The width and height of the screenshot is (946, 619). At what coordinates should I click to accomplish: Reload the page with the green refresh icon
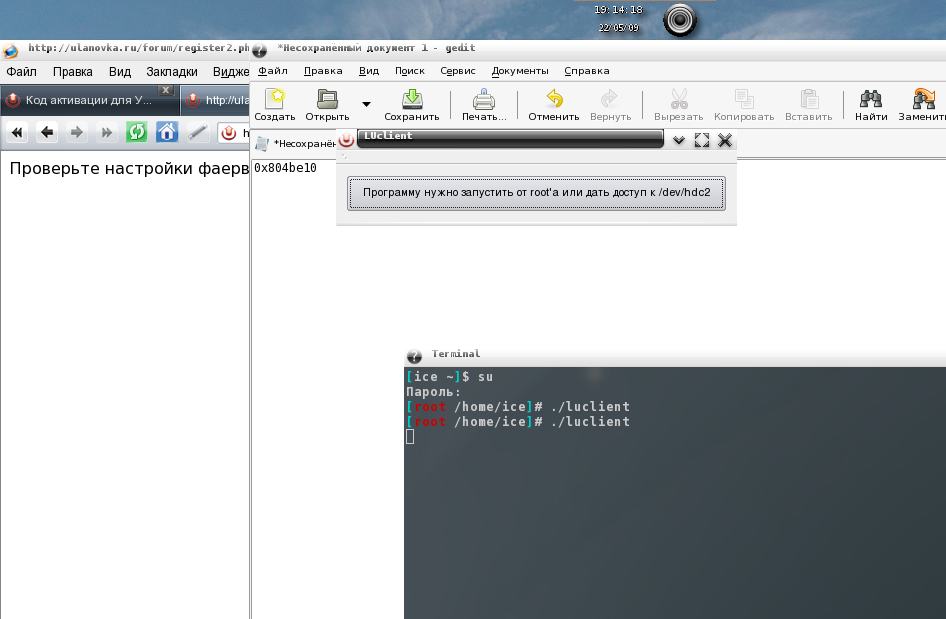point(136,132)
